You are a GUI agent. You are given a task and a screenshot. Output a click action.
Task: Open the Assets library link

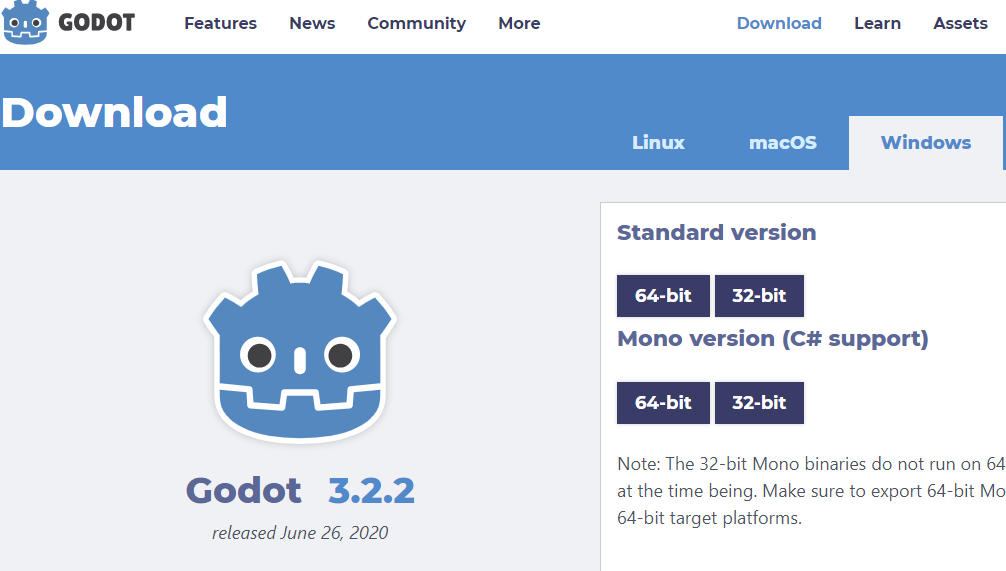[960, 23]
